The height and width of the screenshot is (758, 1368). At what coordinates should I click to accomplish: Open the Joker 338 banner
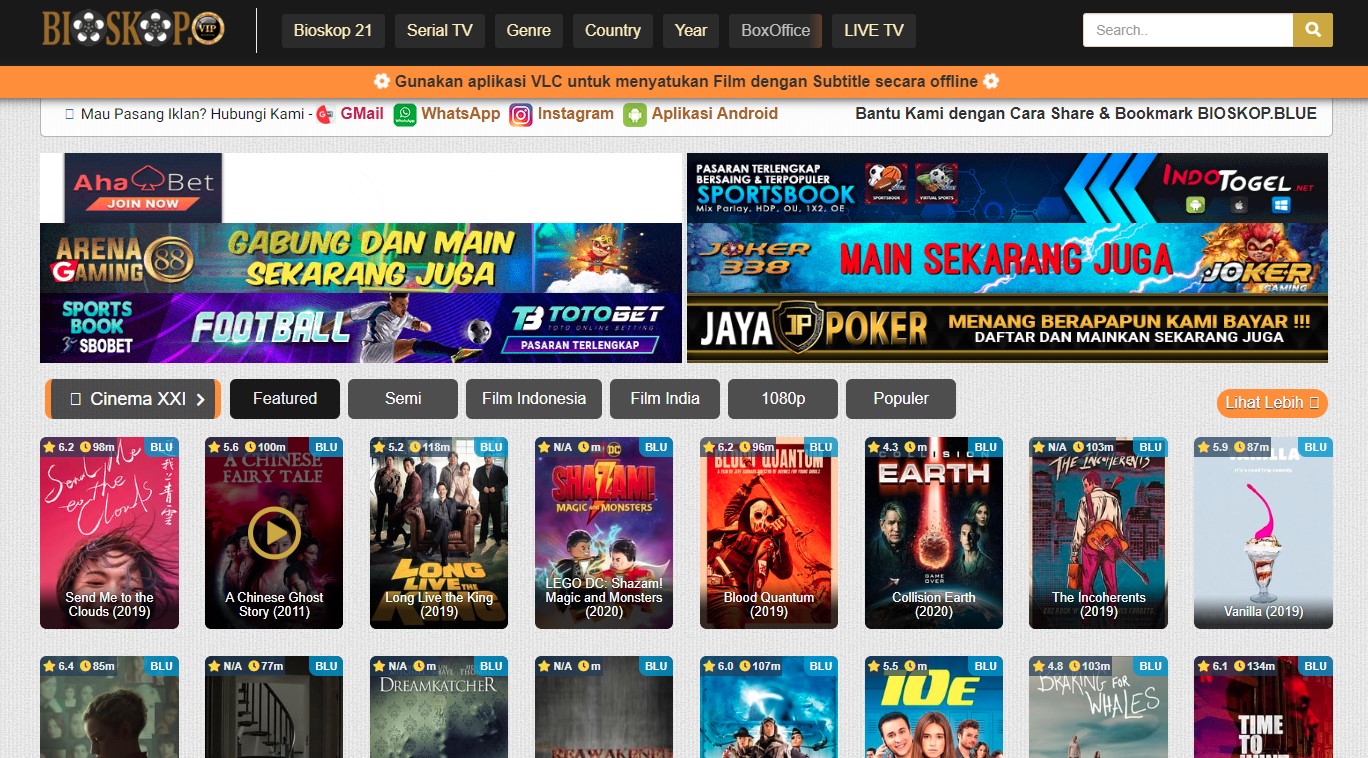[x=1007, y=258]
